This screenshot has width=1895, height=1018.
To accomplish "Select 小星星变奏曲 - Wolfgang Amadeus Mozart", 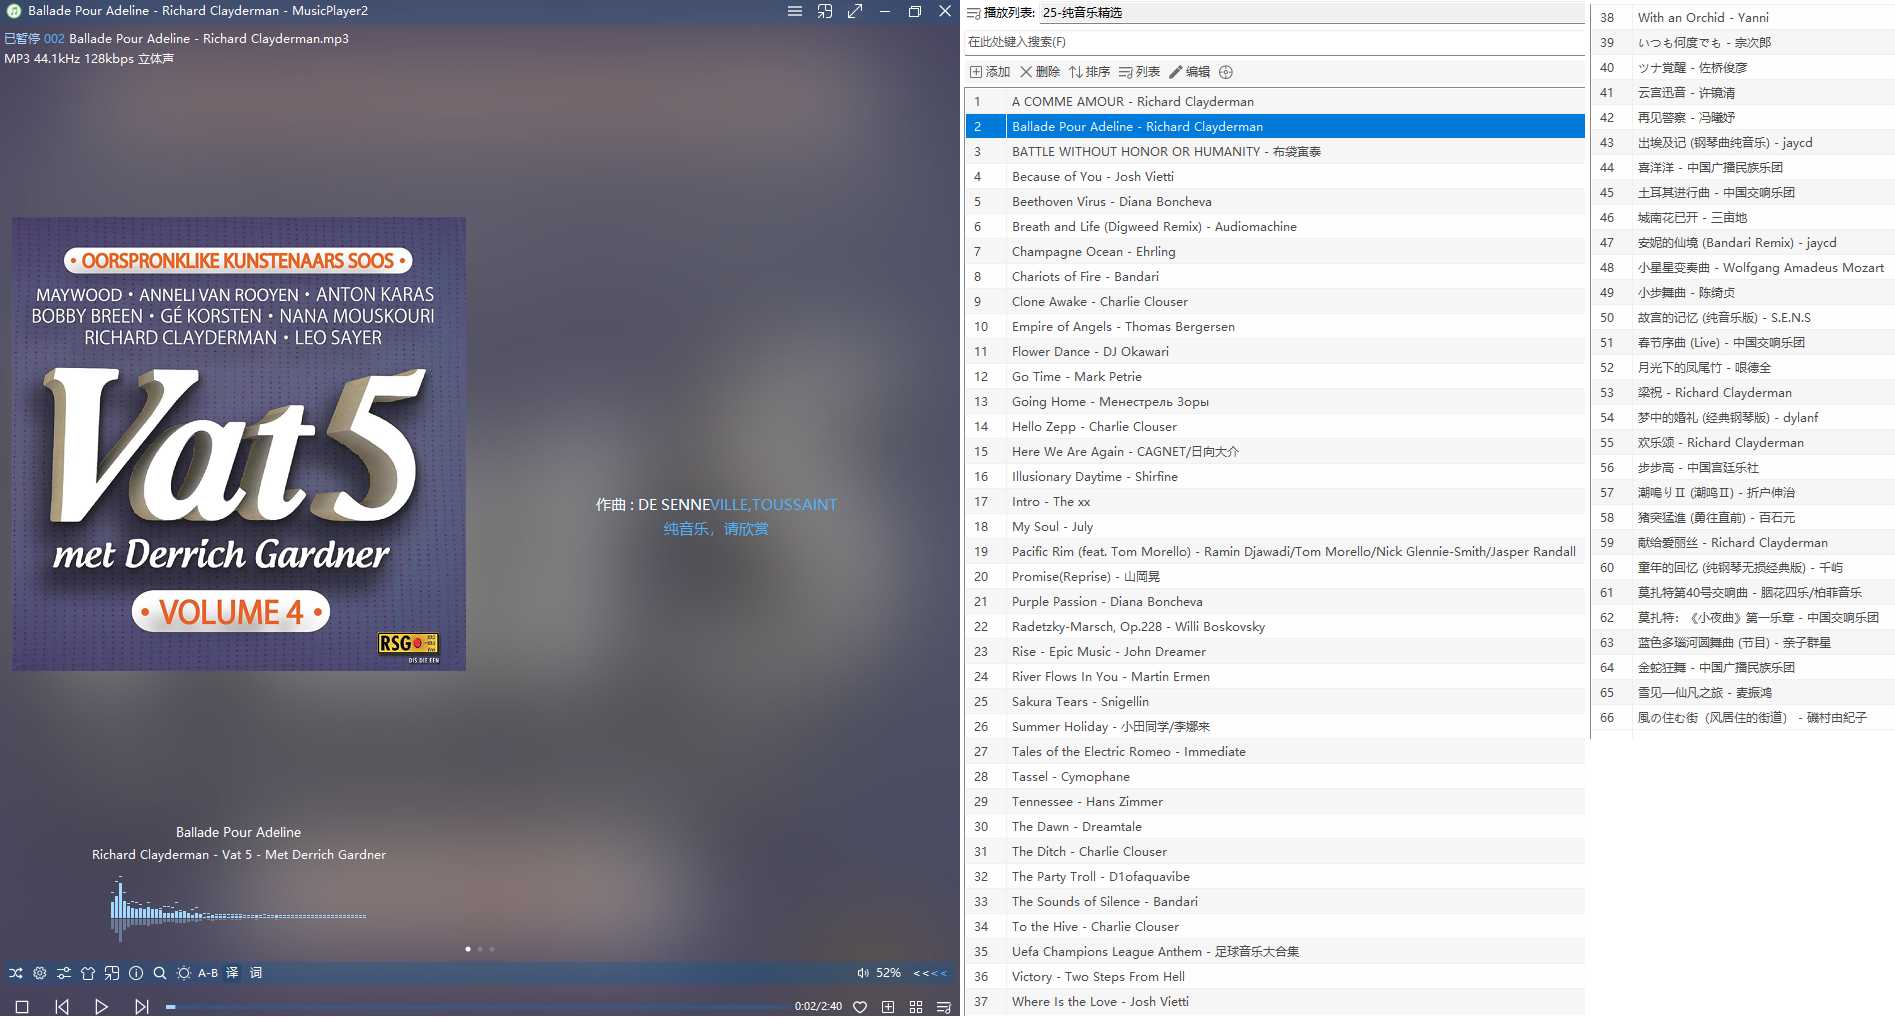I will pyautogui.click(x=1742, y=267).
